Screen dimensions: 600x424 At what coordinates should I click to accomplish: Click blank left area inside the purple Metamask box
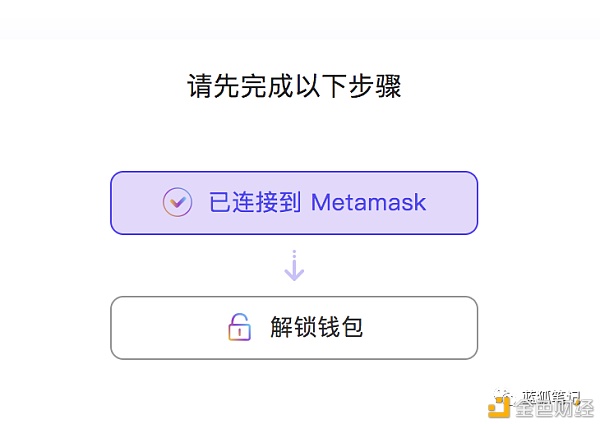coord(136,203)
